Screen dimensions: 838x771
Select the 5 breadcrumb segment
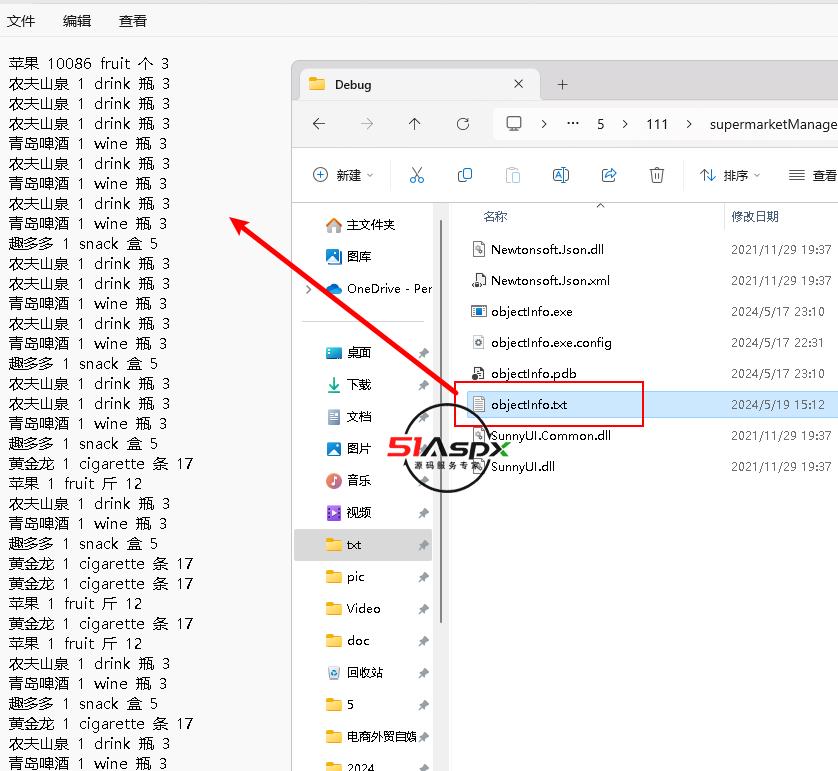pyautogui.click(x=601, y=124)
